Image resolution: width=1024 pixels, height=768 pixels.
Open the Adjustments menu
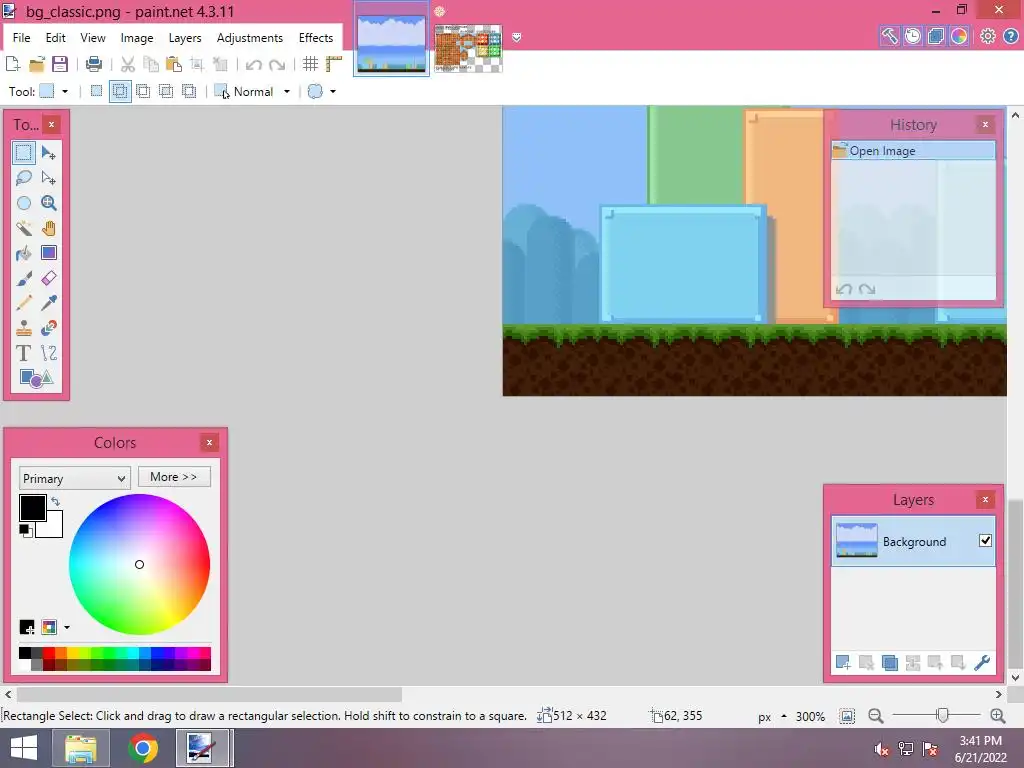(249, 38)
